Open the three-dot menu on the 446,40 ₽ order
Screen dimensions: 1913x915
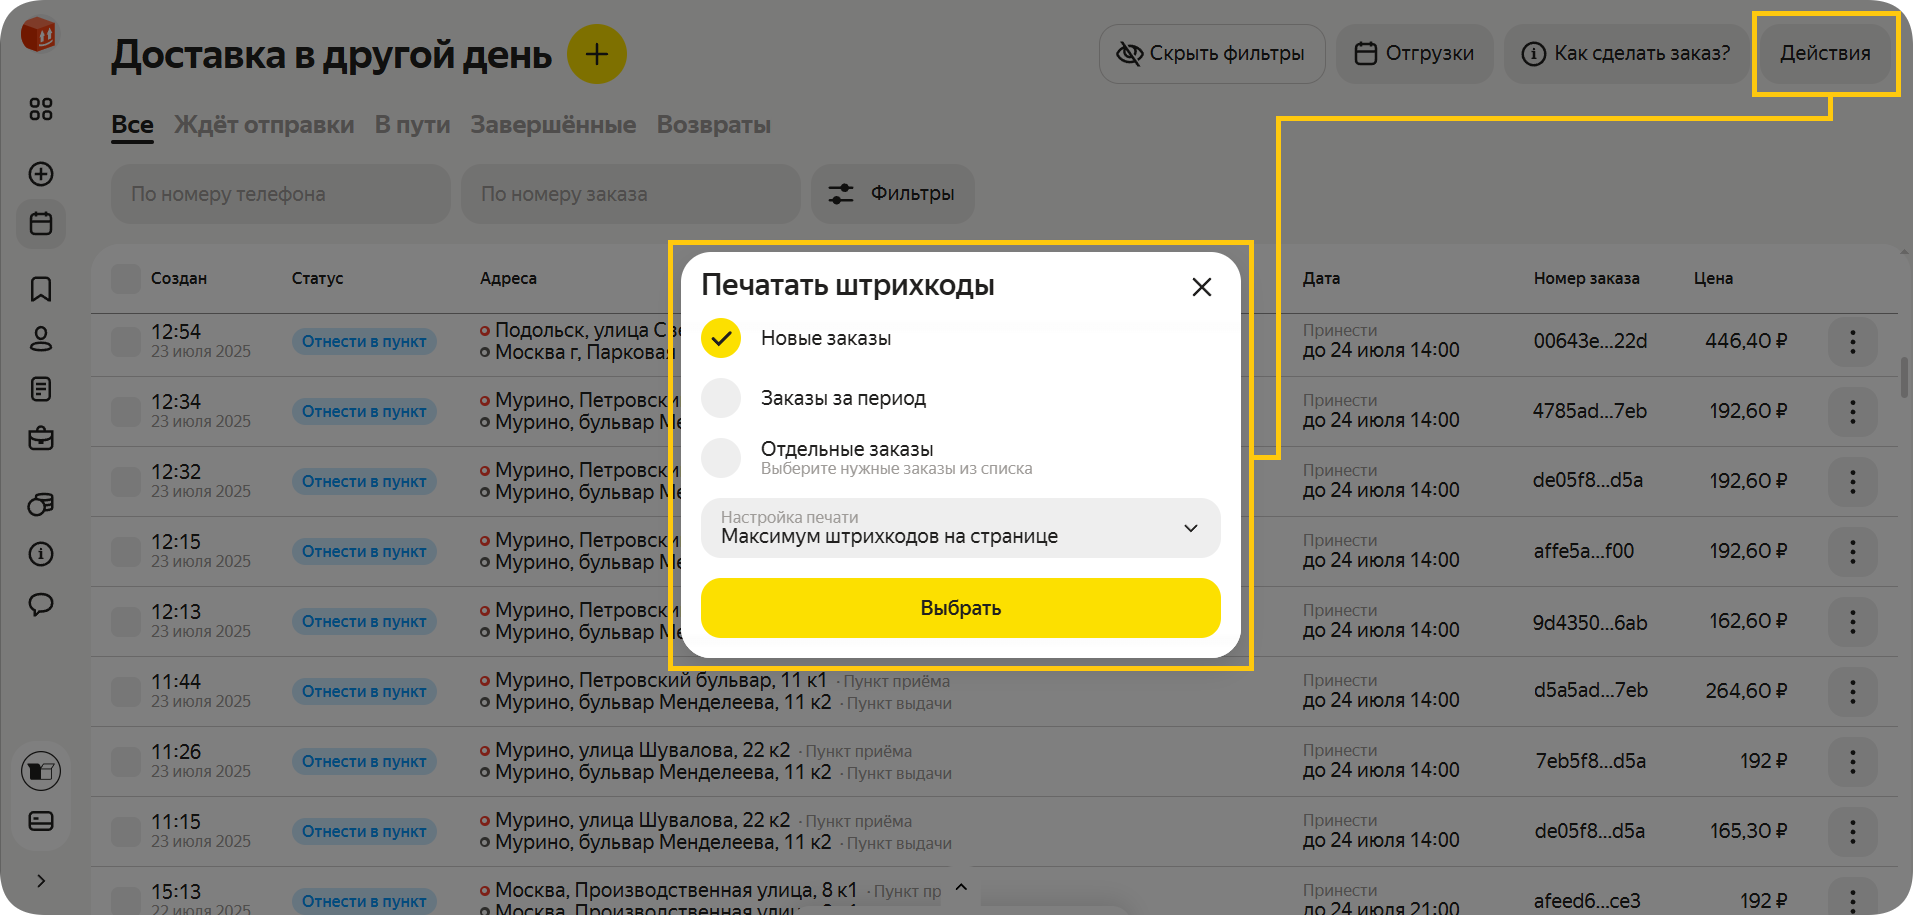pos(1852,342)
